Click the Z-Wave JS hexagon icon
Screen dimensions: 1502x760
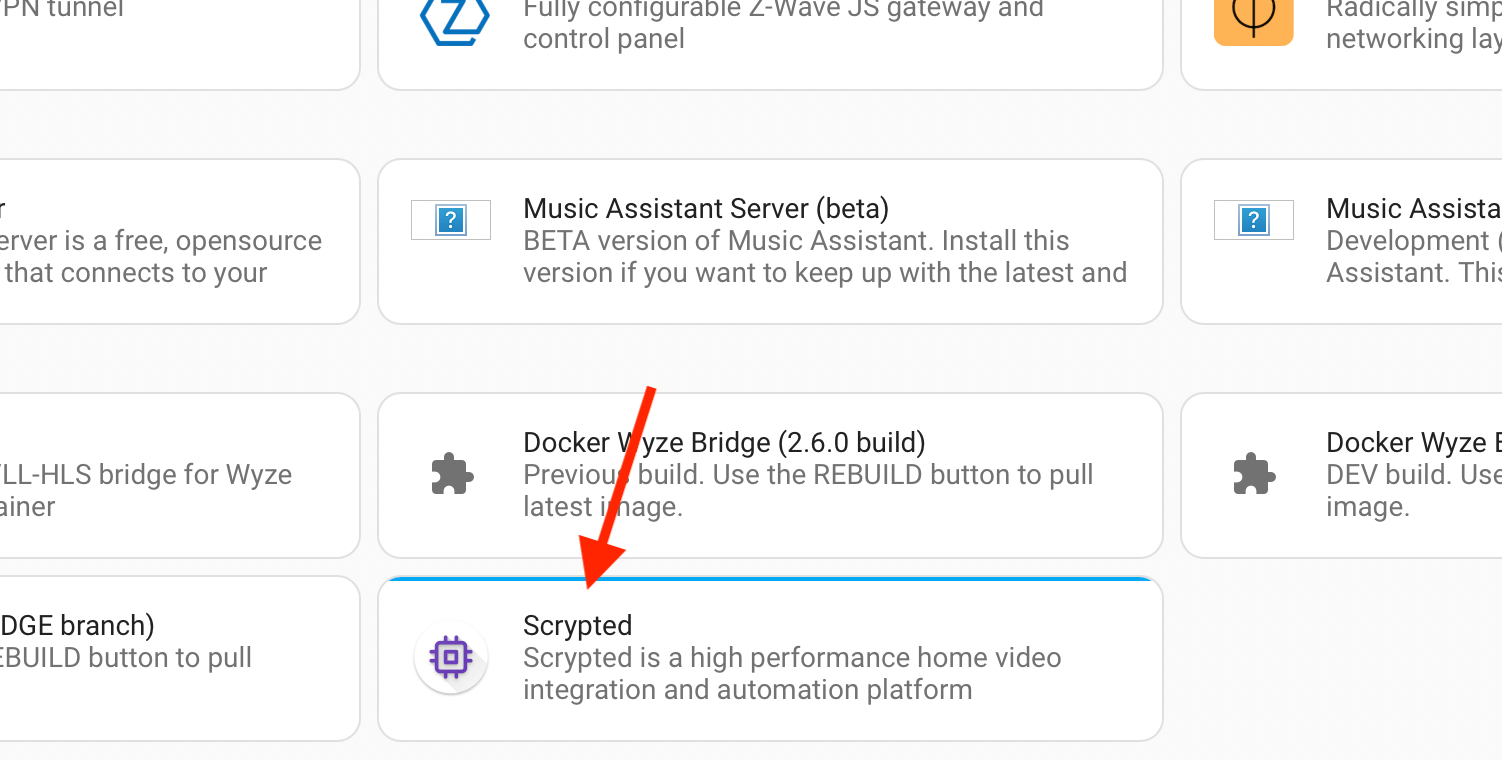(455, 22)
